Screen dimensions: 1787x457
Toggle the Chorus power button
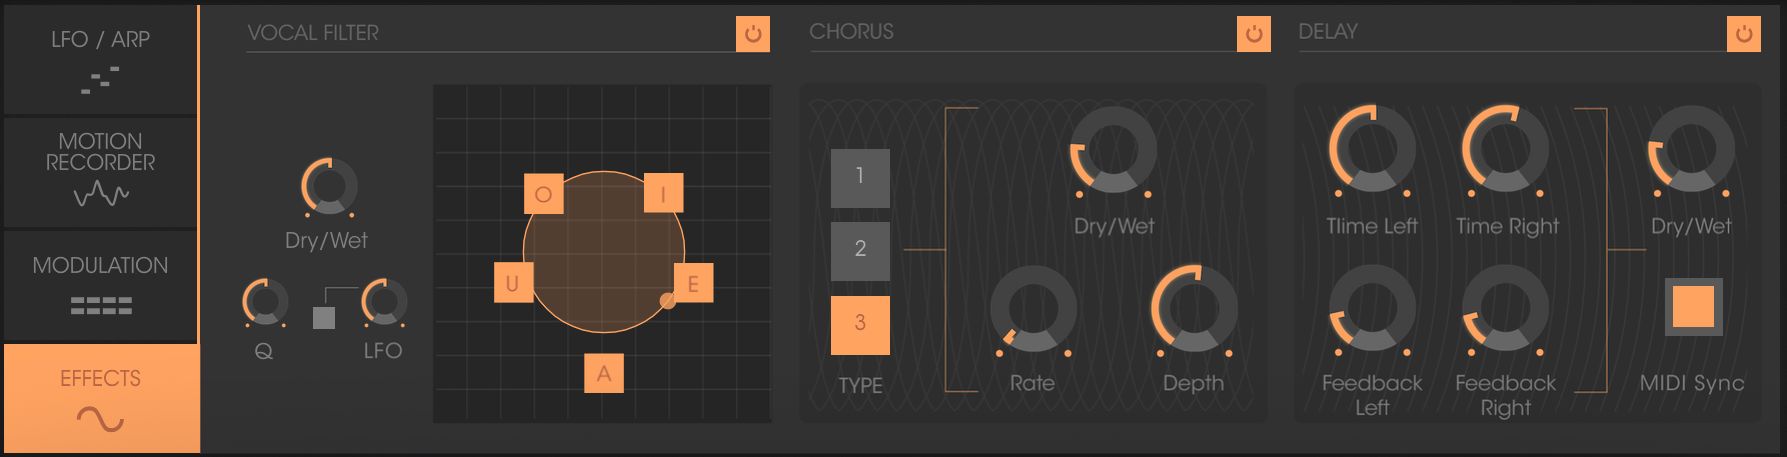tap(1253, 34)
